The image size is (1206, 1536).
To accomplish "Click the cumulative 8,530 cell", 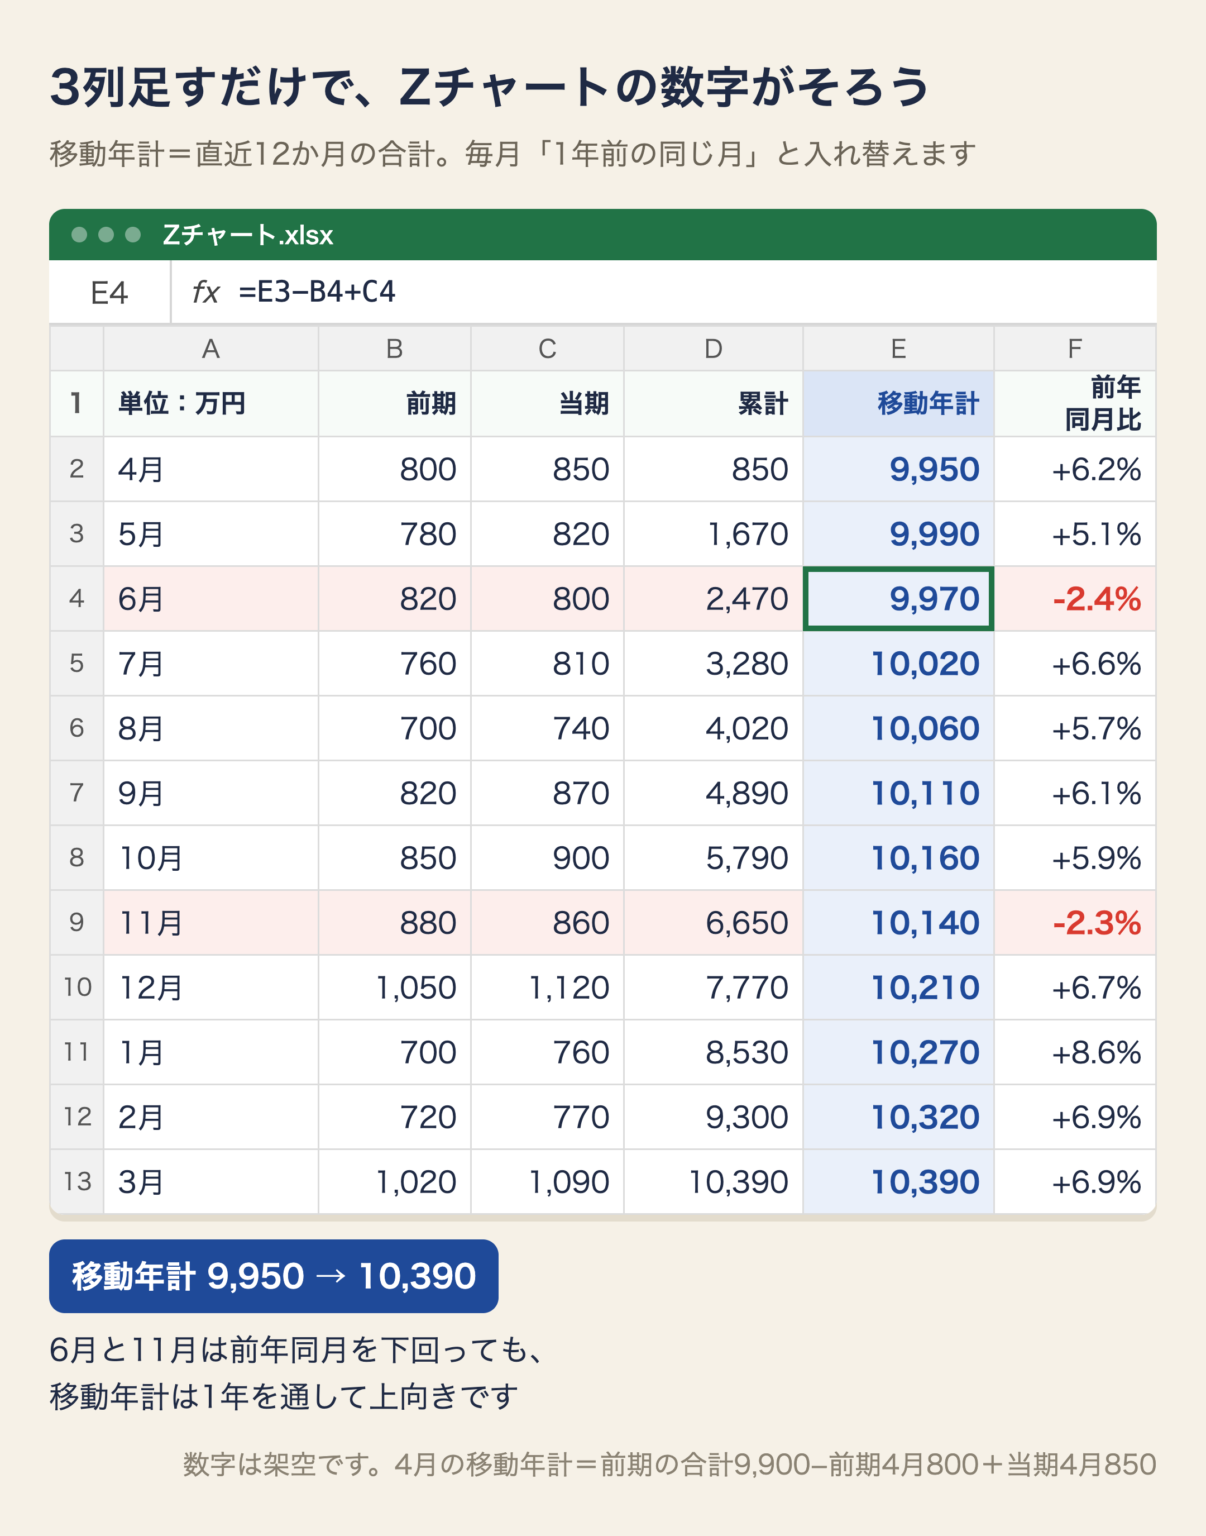I will pyautogui.click(x=714, y=1052).
